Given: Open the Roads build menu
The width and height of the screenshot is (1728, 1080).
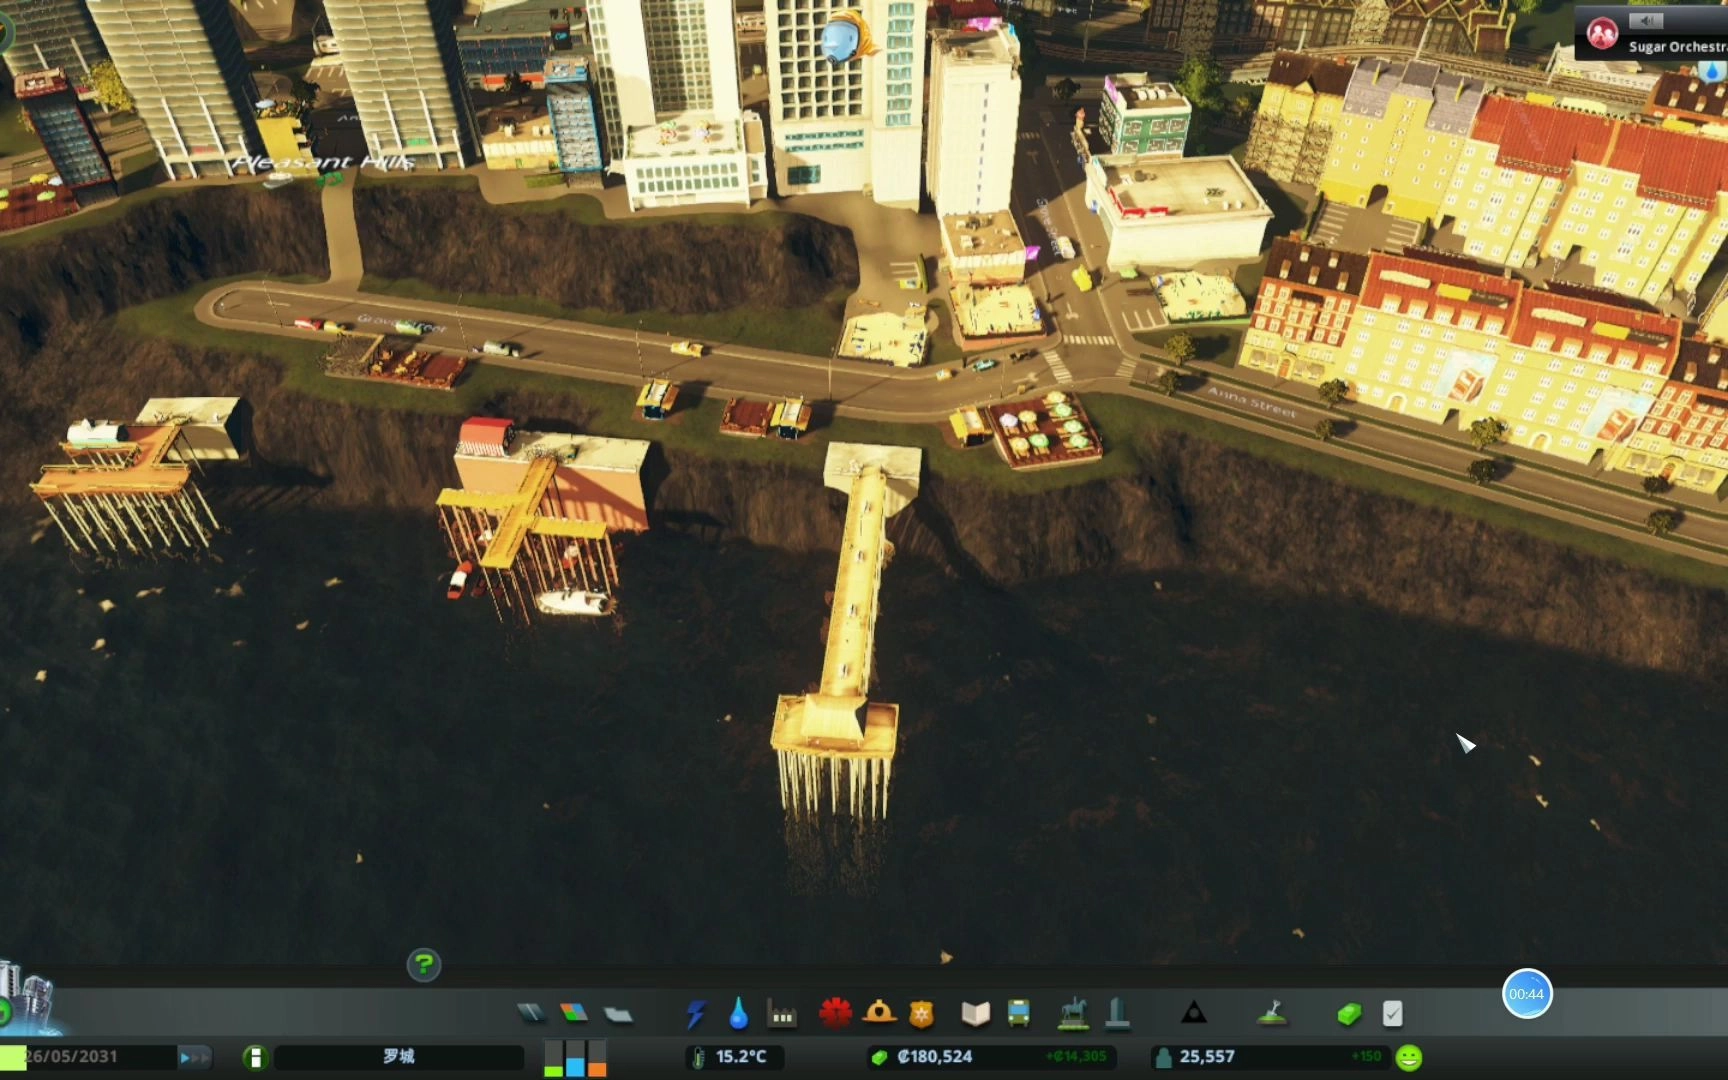Looking at the screenshot, I should pos(531,1014).
